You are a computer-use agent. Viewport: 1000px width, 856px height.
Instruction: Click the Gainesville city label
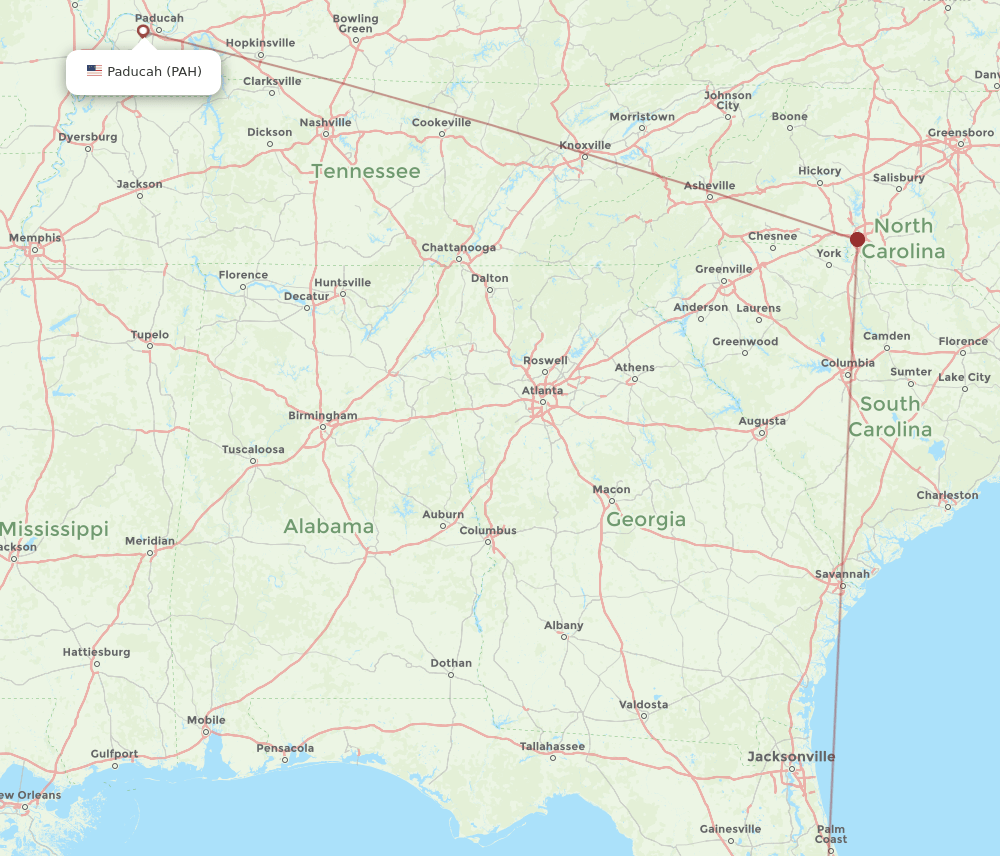(730, 829)
